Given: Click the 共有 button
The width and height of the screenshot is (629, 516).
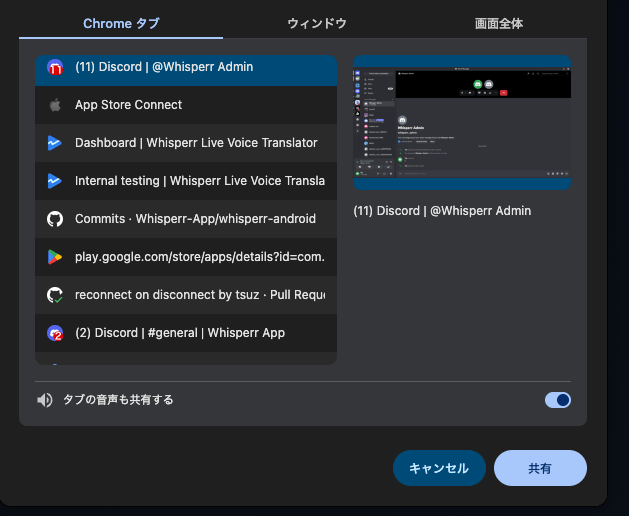Looking at the screenshot, I should [540, 468].
